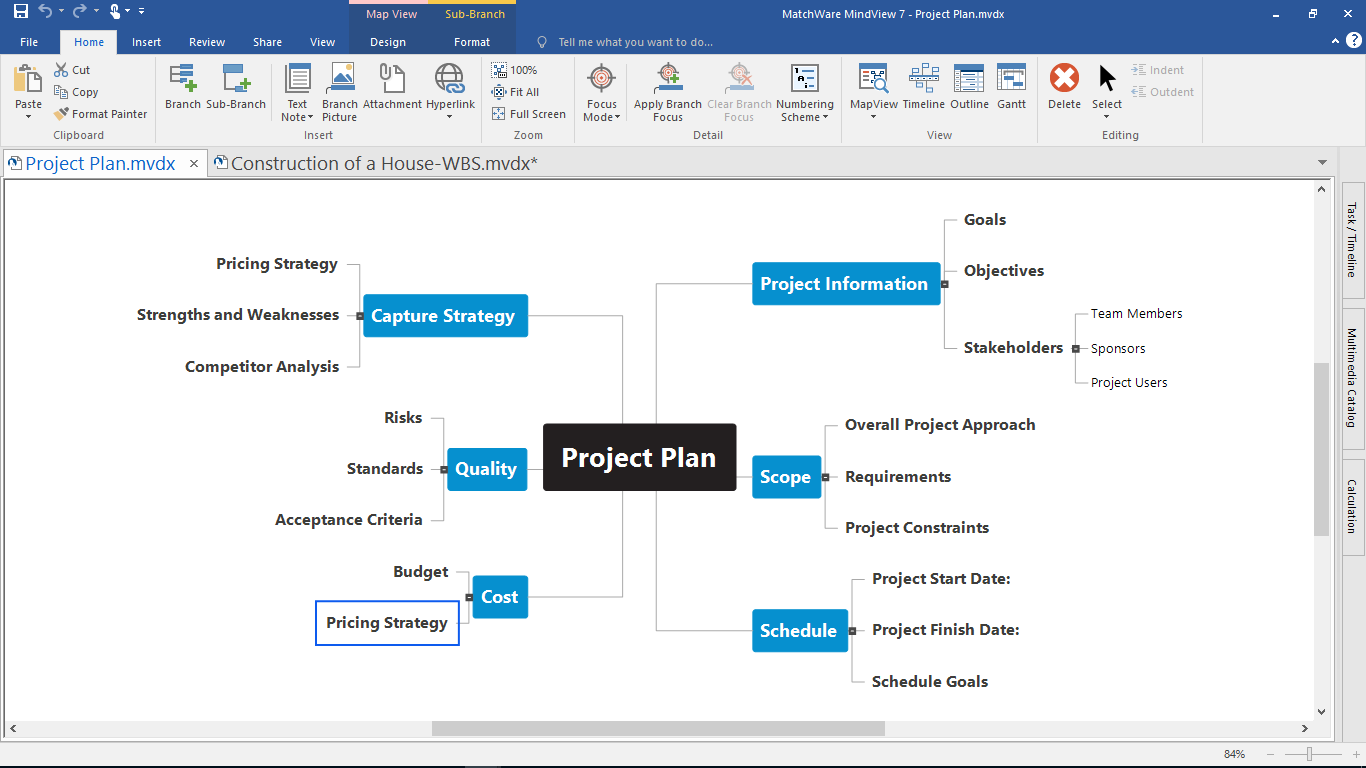
Task: Open the Review ribbon tab
Action: pos(207,42)
